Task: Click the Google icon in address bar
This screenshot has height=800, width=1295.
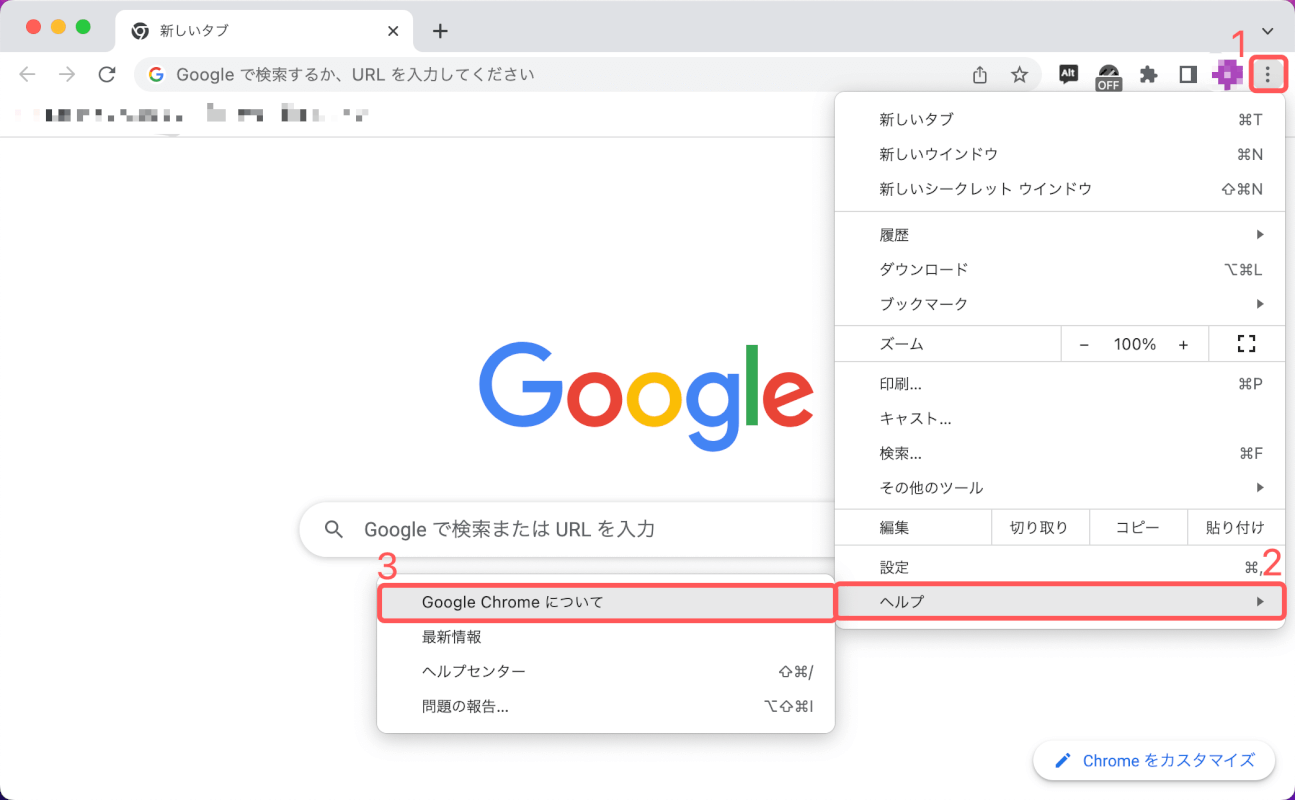Action: point(156,74)
